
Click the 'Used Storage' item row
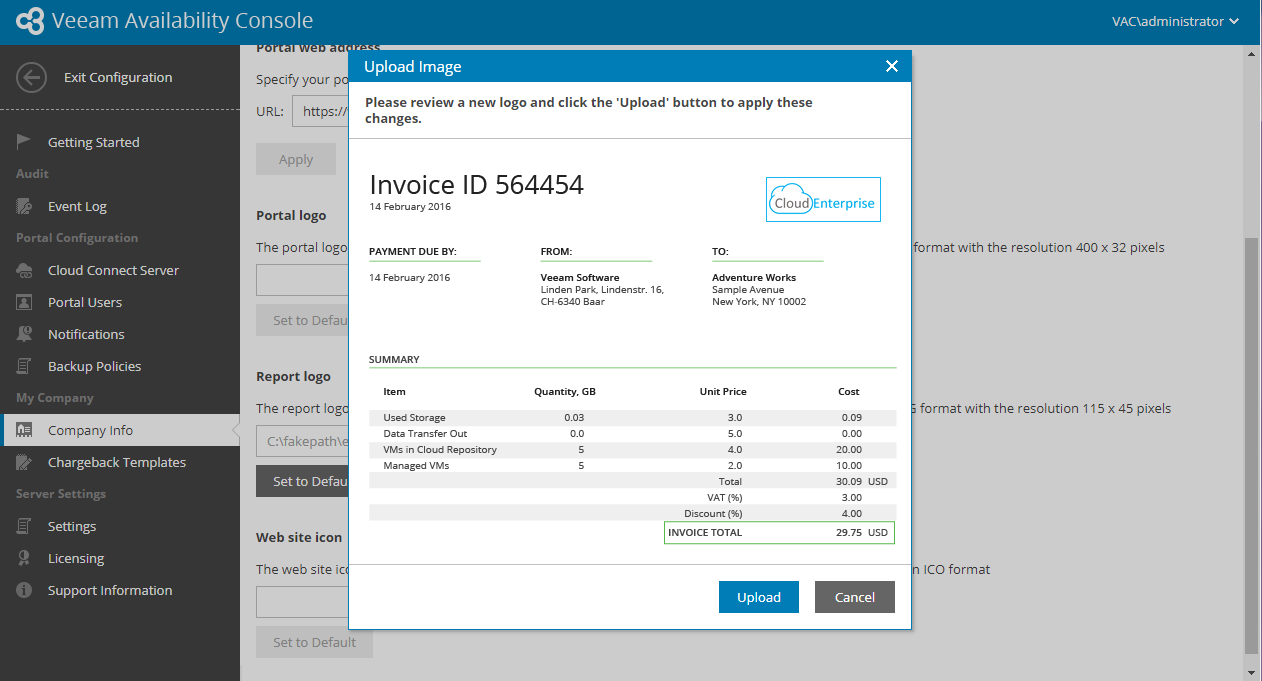(x=632, y=417)
